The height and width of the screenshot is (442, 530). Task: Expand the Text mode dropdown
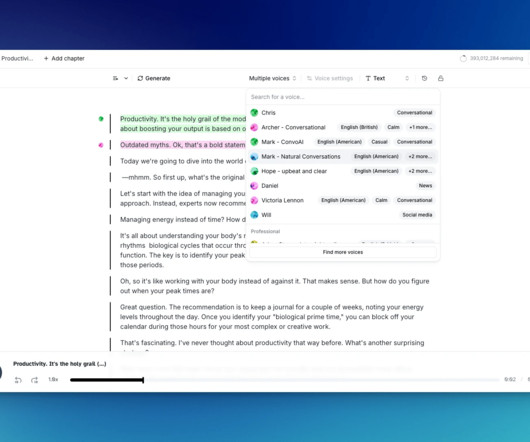coord(387,78)
